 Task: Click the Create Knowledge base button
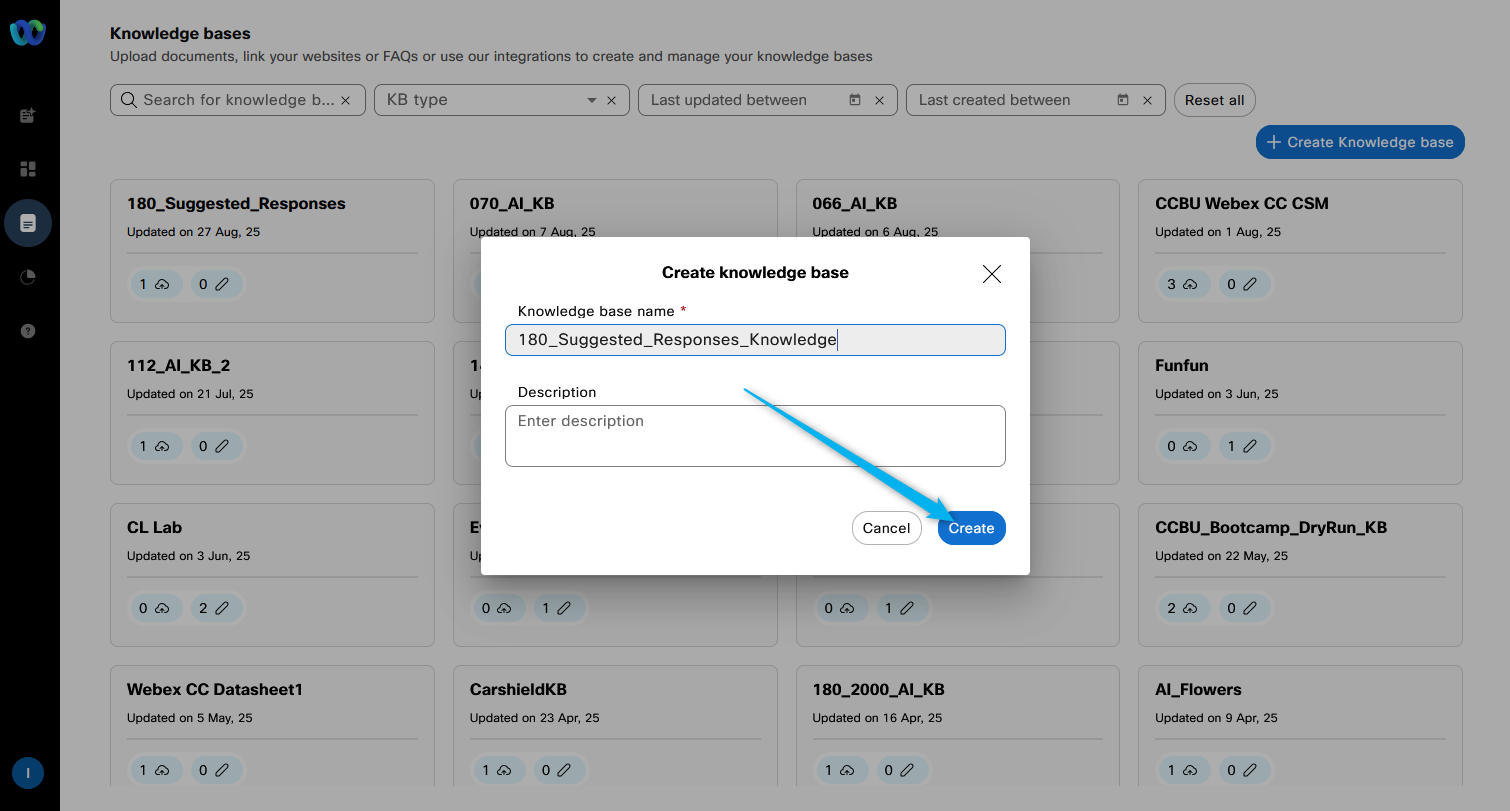(1359, 142)
